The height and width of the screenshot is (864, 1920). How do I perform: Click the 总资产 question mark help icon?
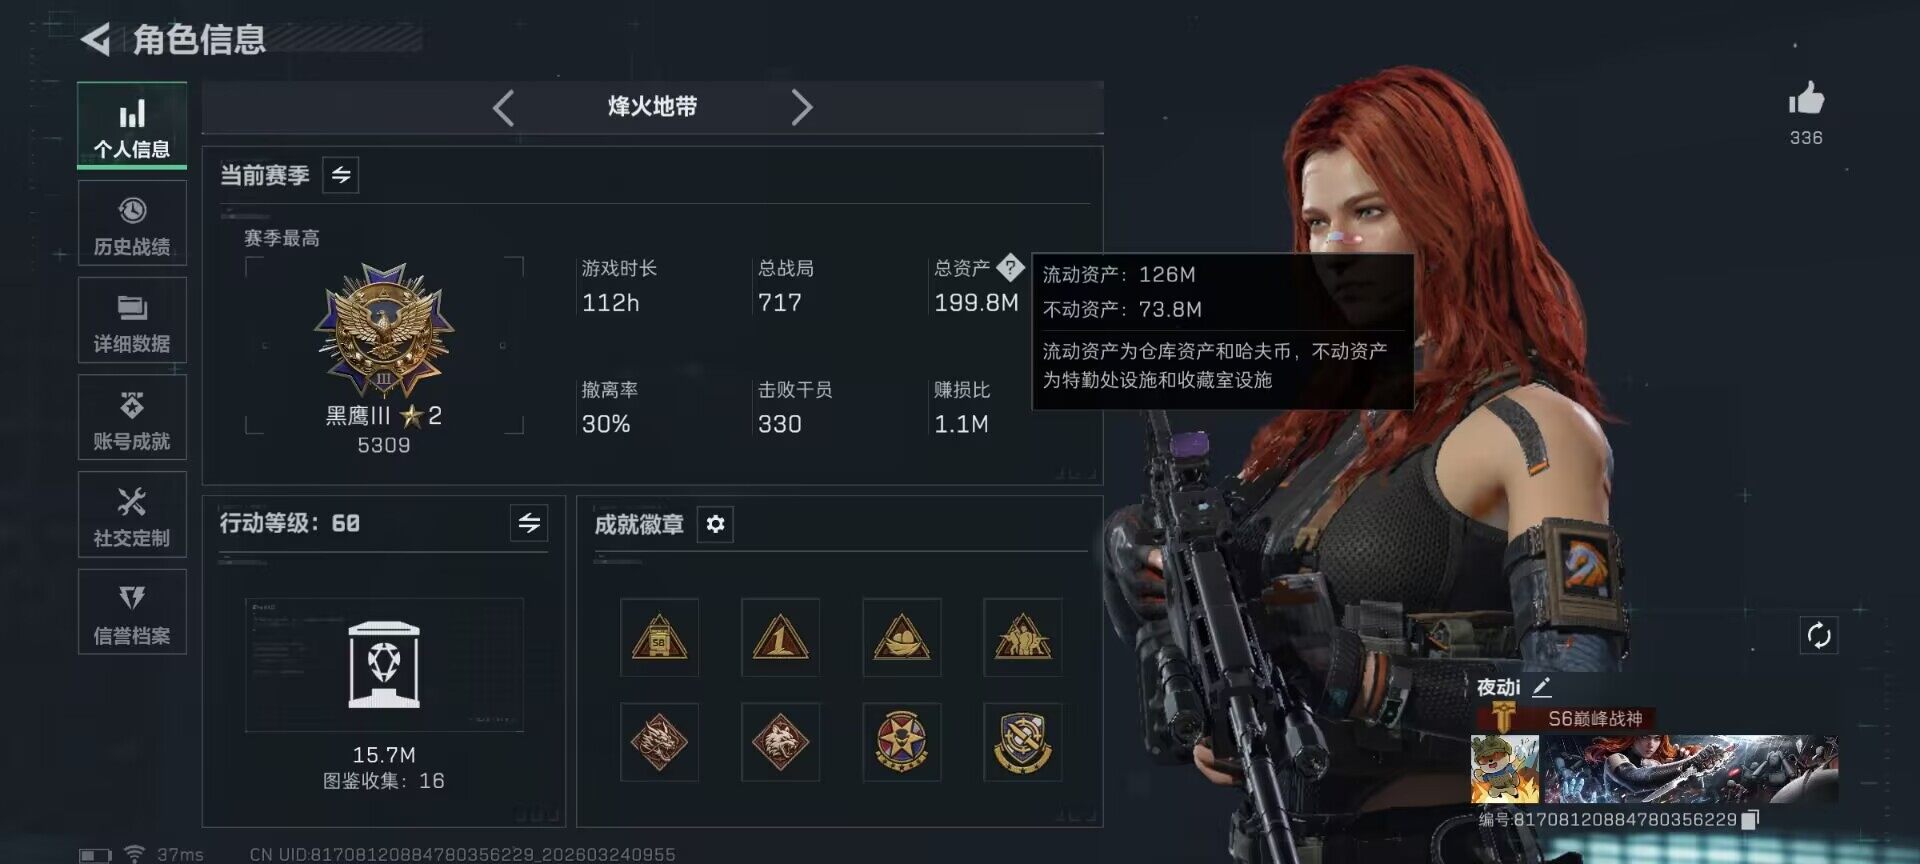1010,267
